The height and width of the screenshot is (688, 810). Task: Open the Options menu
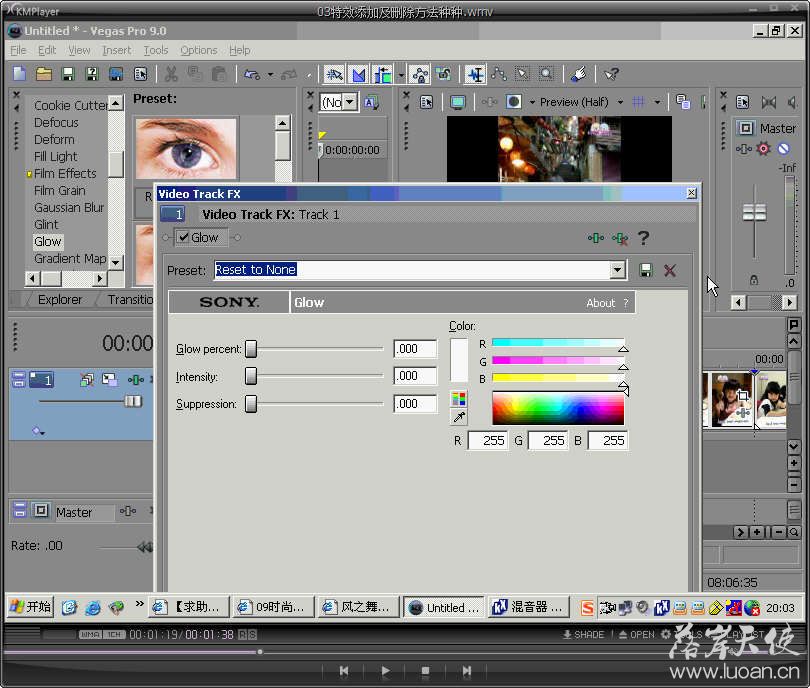pos(198,50)
